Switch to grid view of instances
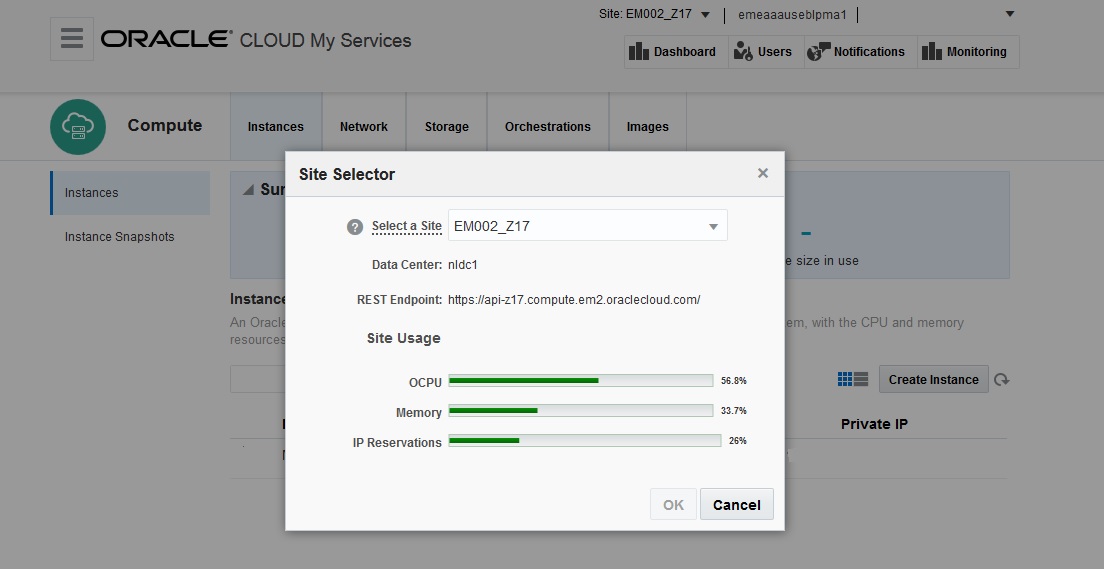1104x569 pixels. tap(845, 379)
